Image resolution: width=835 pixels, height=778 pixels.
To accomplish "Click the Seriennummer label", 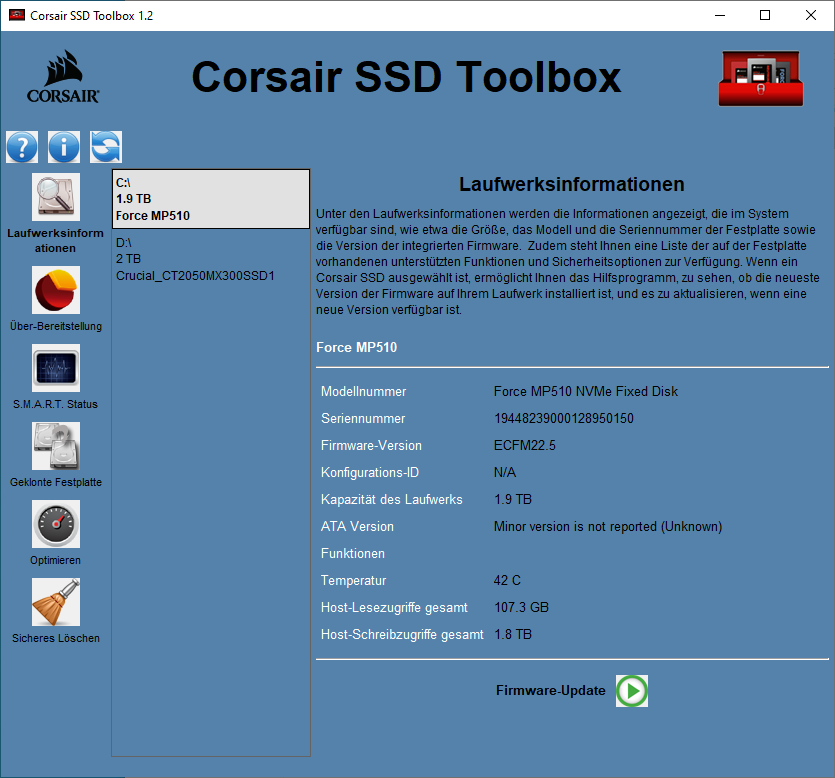I will [x=363, y=419].
